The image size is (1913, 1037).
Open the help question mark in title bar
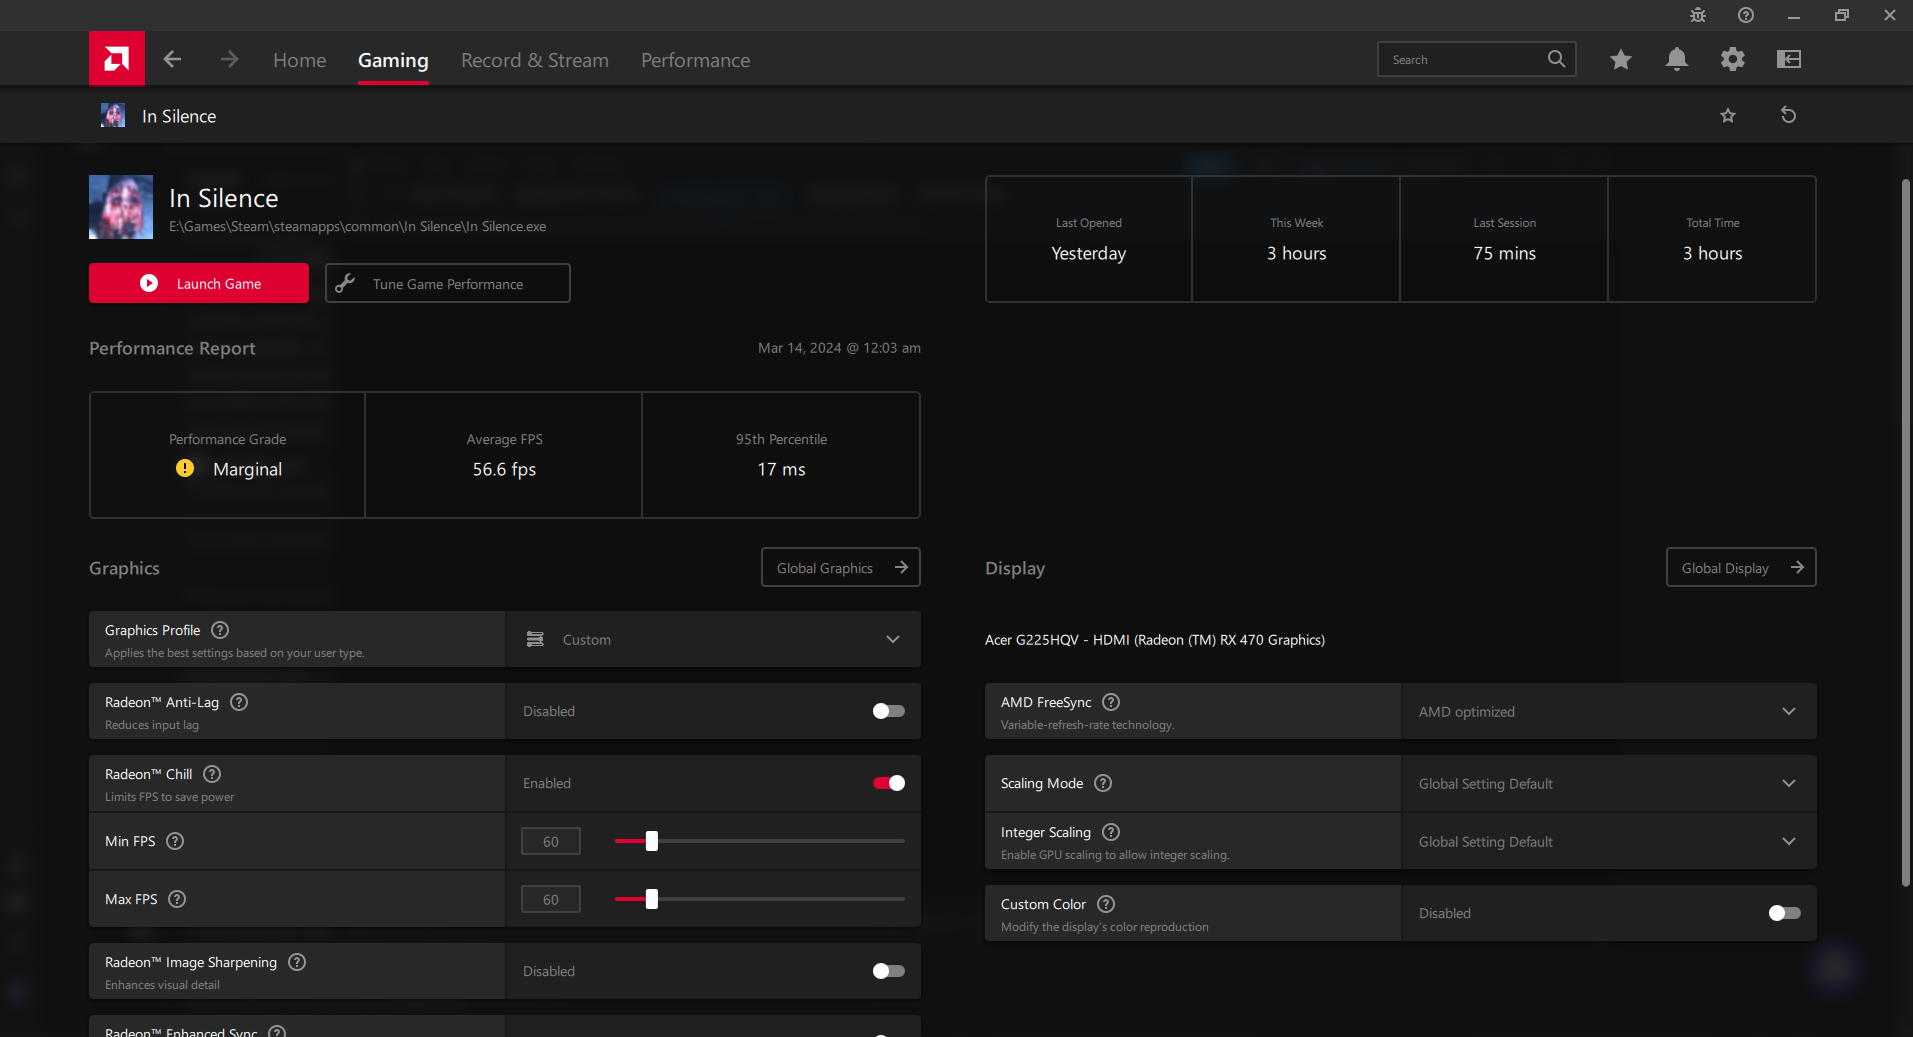[x=1746, y=15]
